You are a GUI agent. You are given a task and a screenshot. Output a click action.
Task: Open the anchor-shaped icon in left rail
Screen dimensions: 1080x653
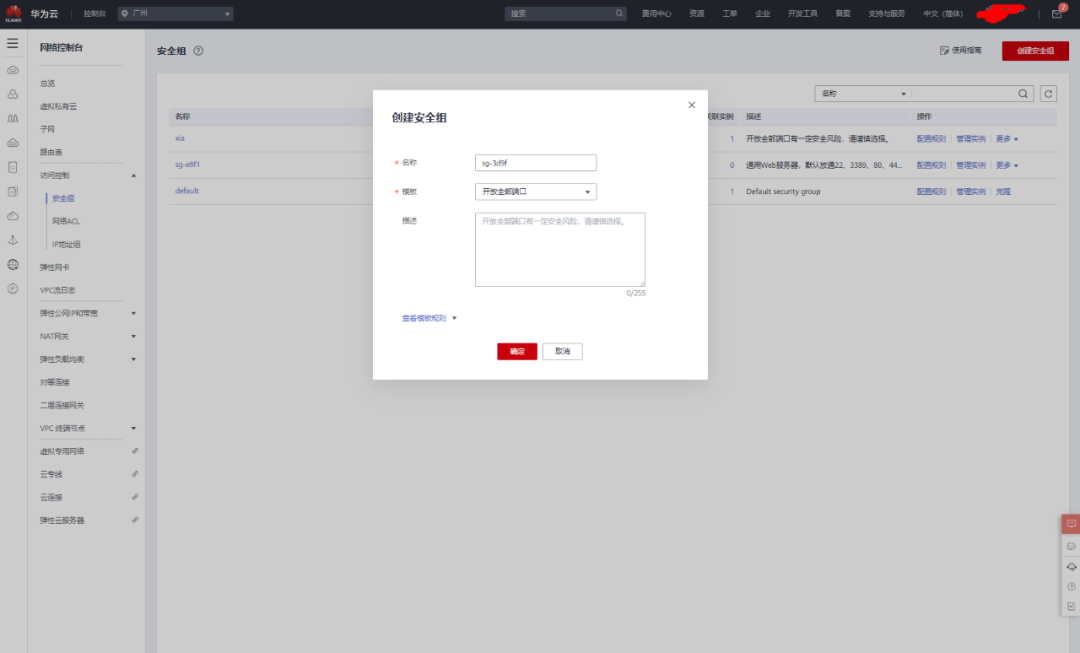click(12, 240)
